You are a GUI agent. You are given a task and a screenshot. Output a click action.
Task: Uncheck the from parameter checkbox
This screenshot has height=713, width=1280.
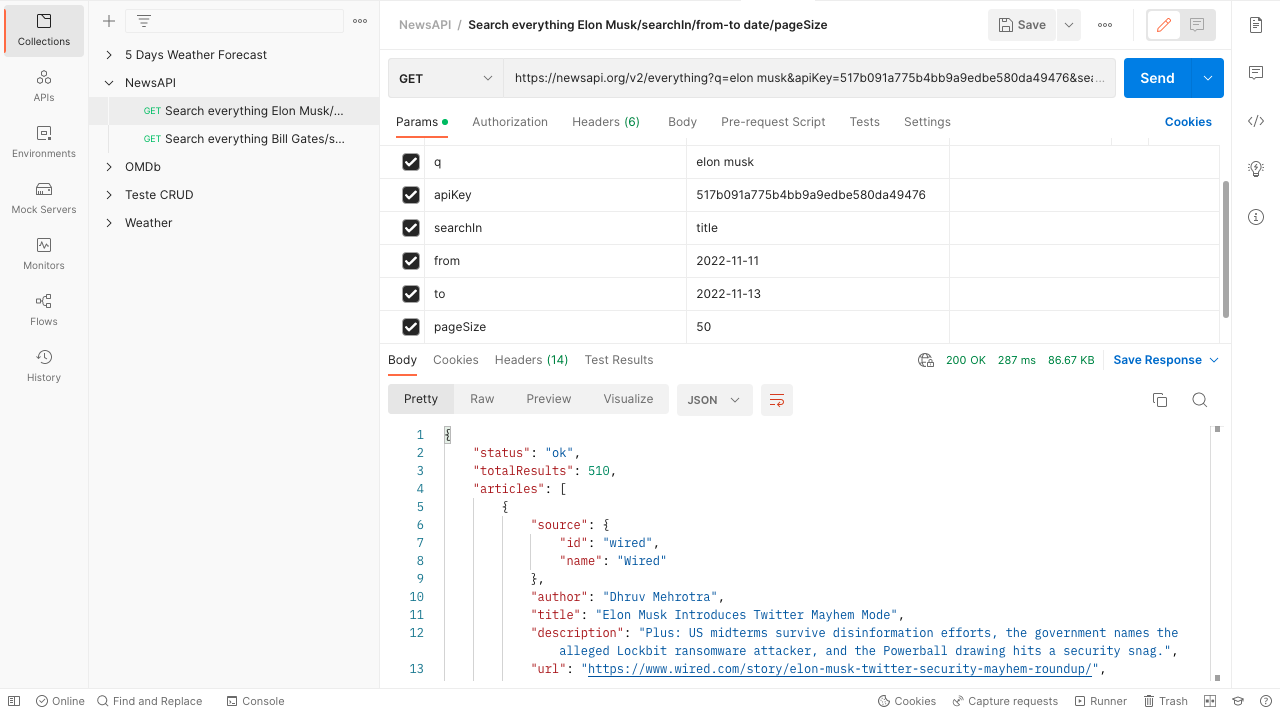(x=411, y=261)
